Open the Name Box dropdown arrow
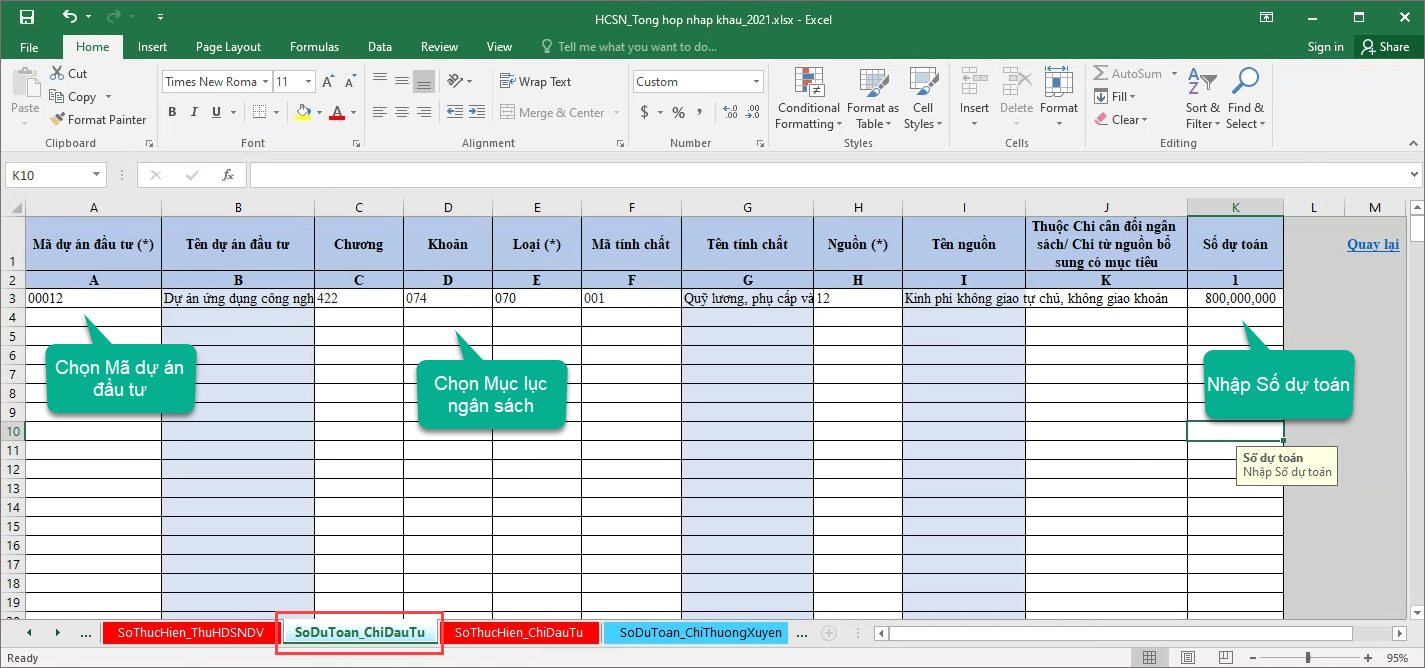This screenshot has width=1425, height=668. coord(97,175)
